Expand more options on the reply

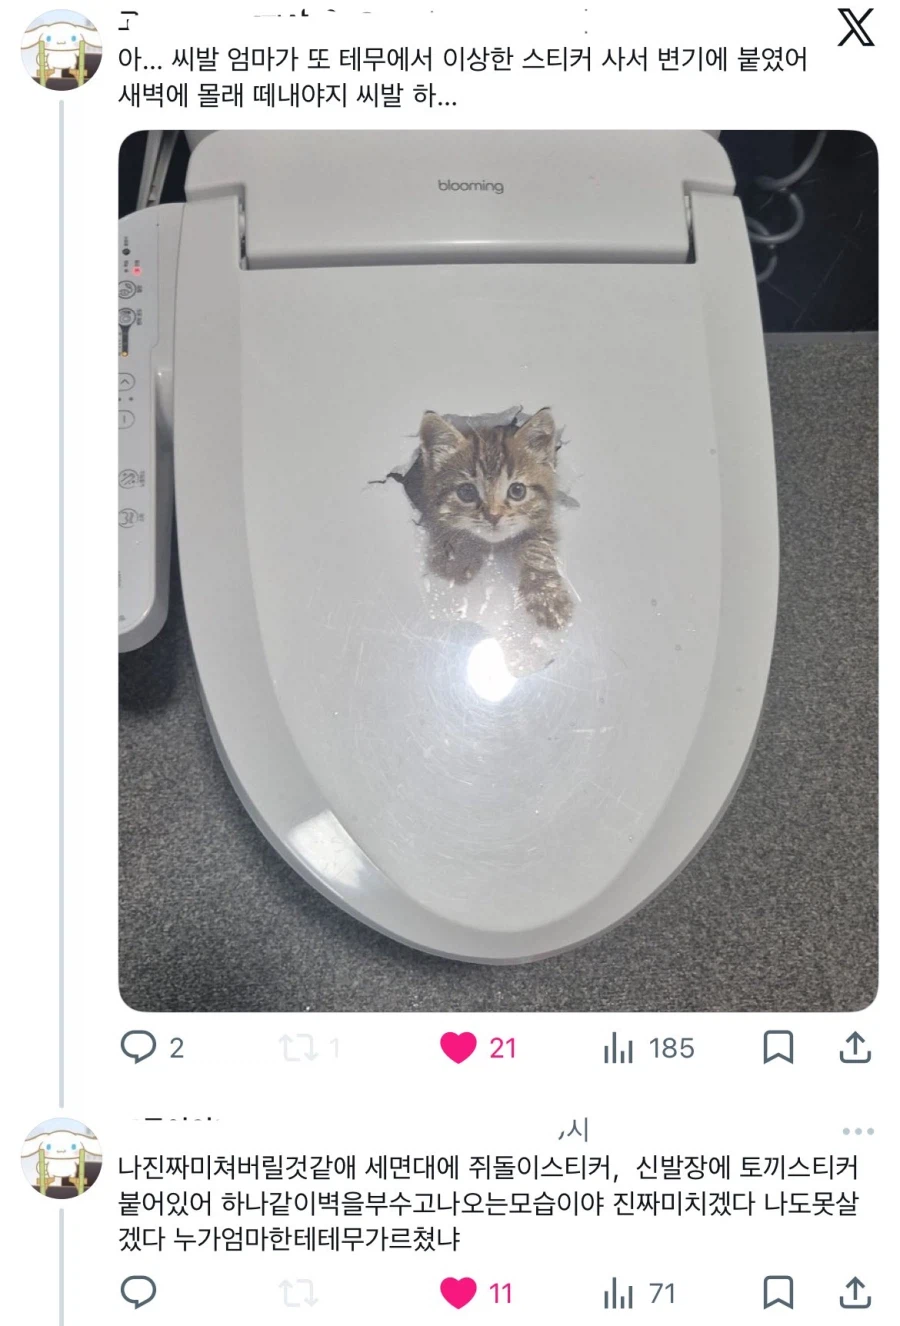click(x=858, y=1131)
